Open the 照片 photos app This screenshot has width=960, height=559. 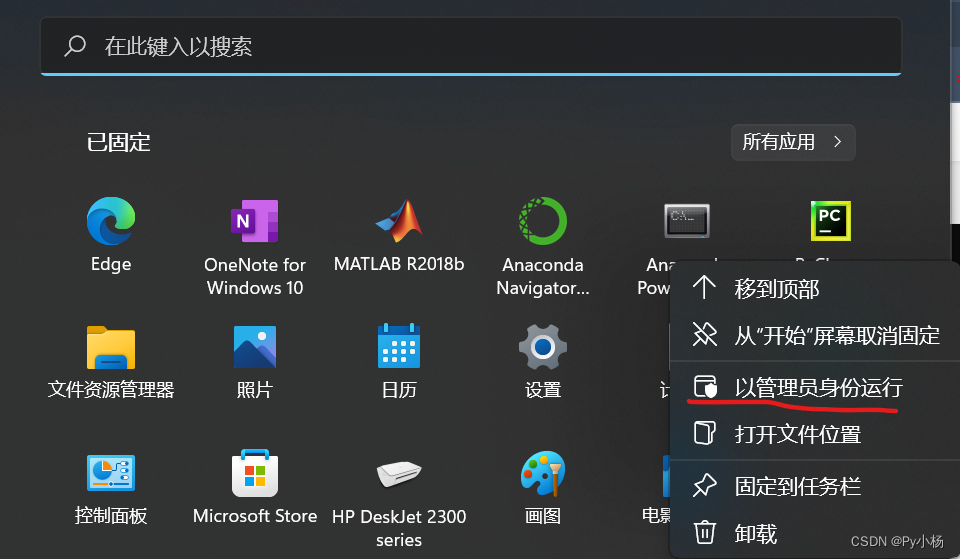click(x=255, y=347)
